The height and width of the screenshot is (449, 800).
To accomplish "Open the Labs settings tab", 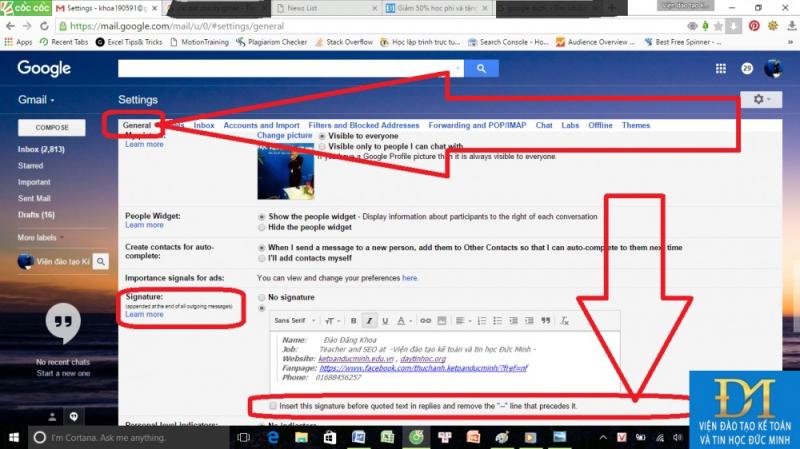I will pyautogui.click(x=570, y=125).
